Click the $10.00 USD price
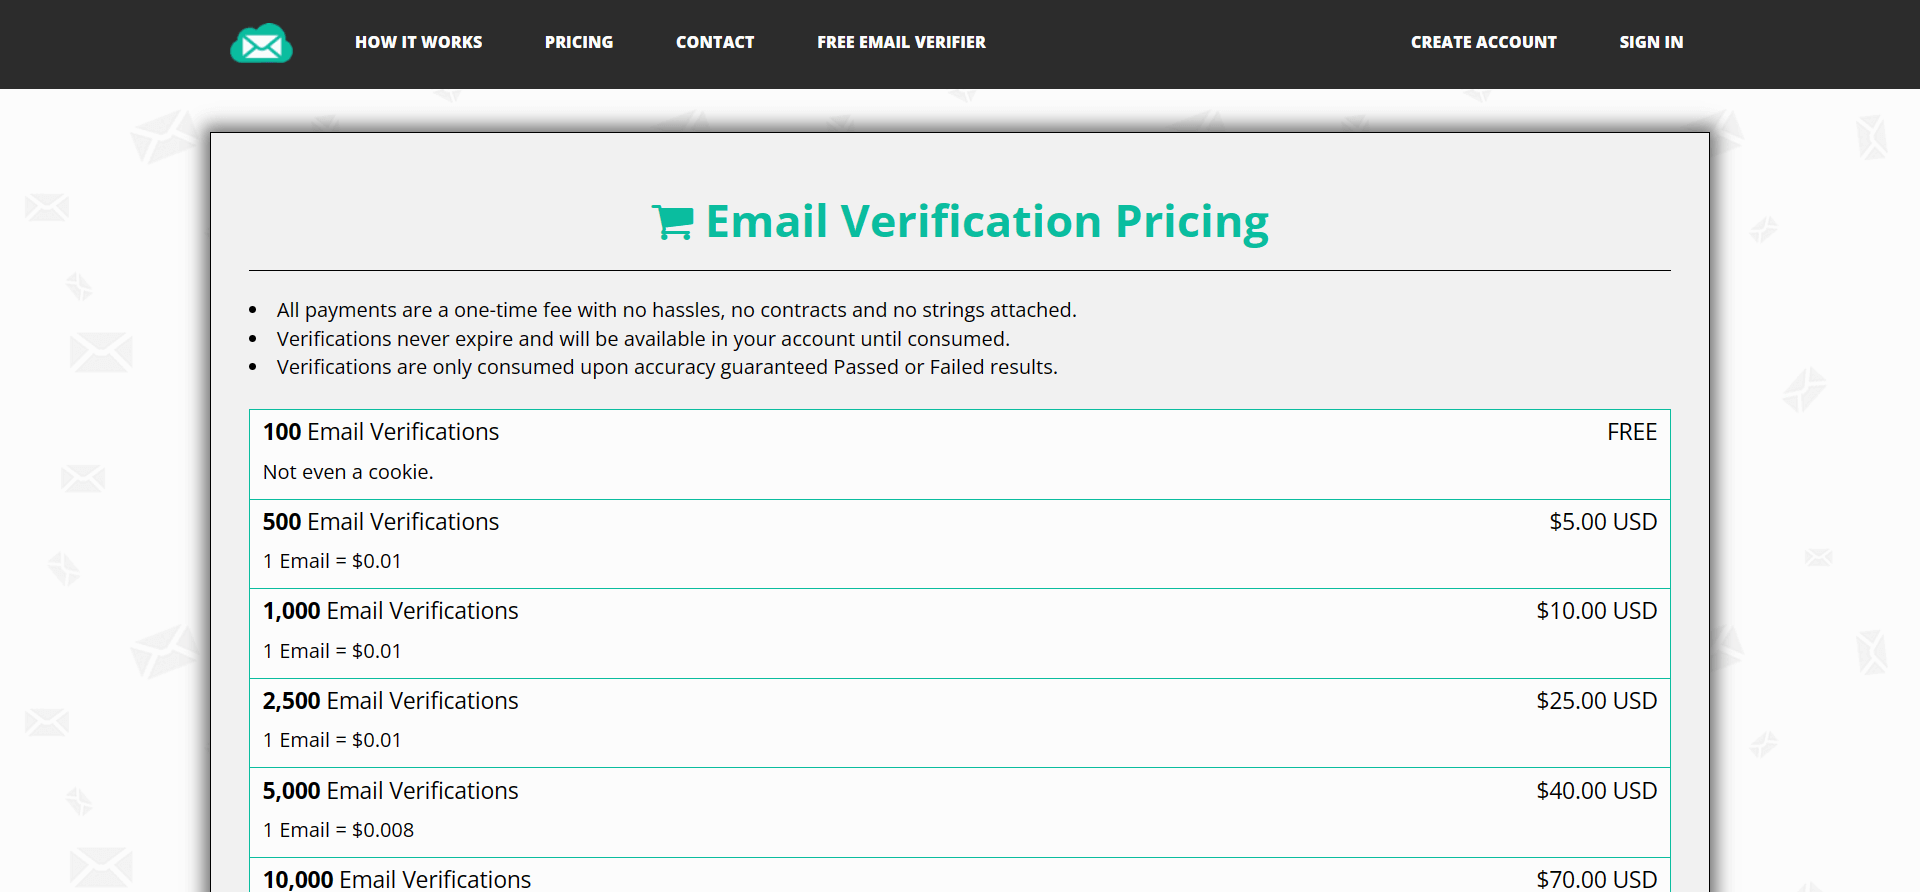The width and height of the screenshot is (1920, 892). (x=1596, y=611)
